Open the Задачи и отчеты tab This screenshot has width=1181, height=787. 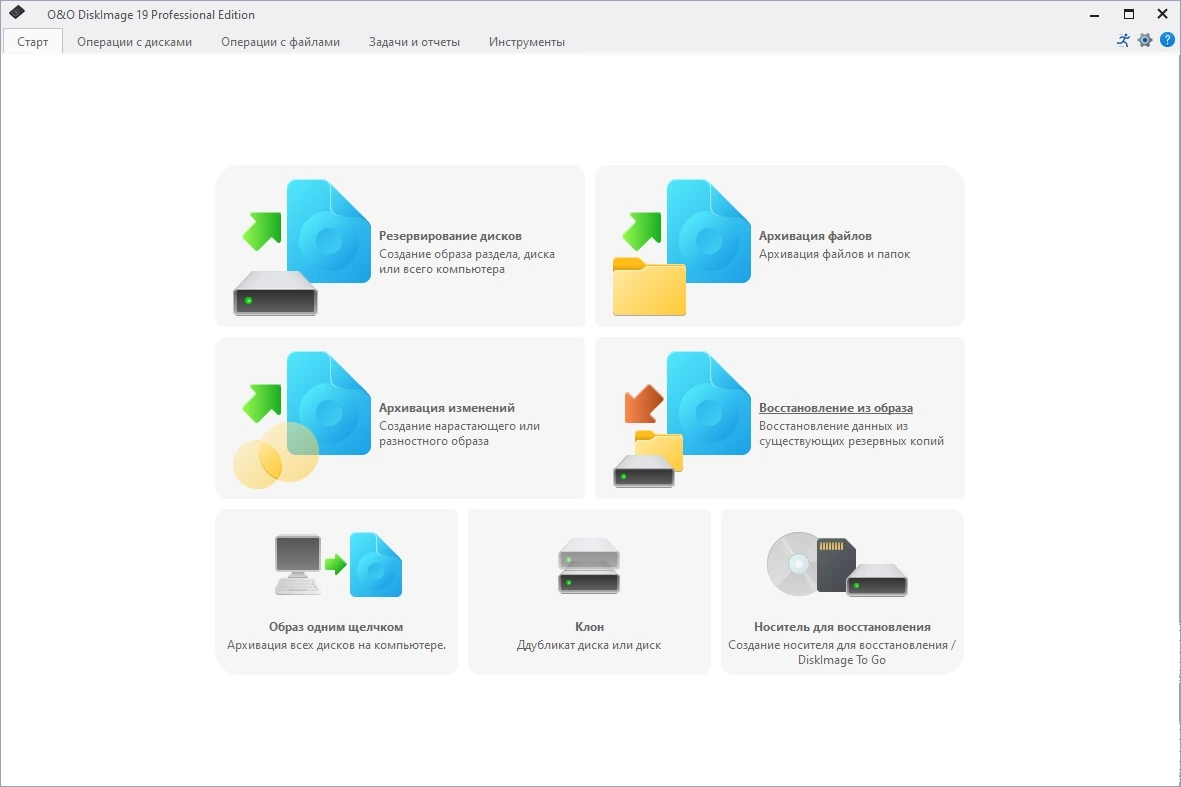(x=414, y=41)
